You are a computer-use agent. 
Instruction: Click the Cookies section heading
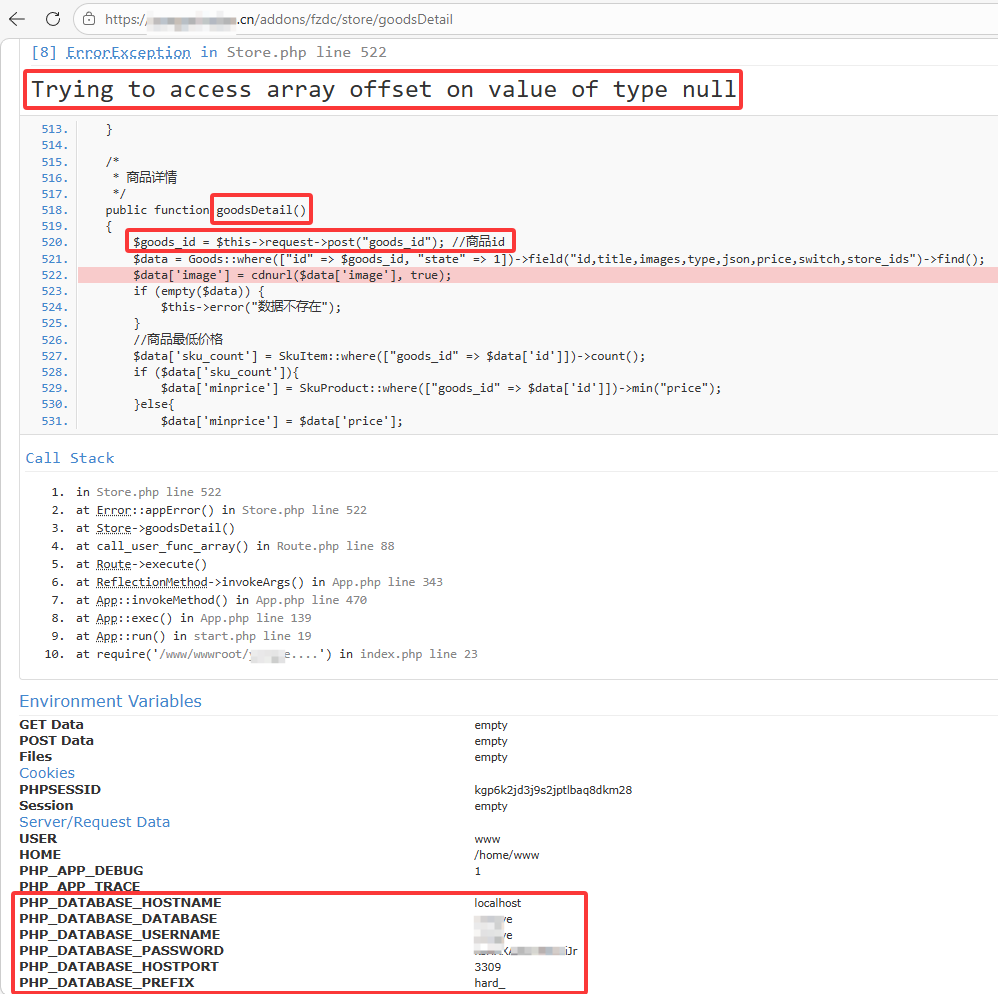47,773
